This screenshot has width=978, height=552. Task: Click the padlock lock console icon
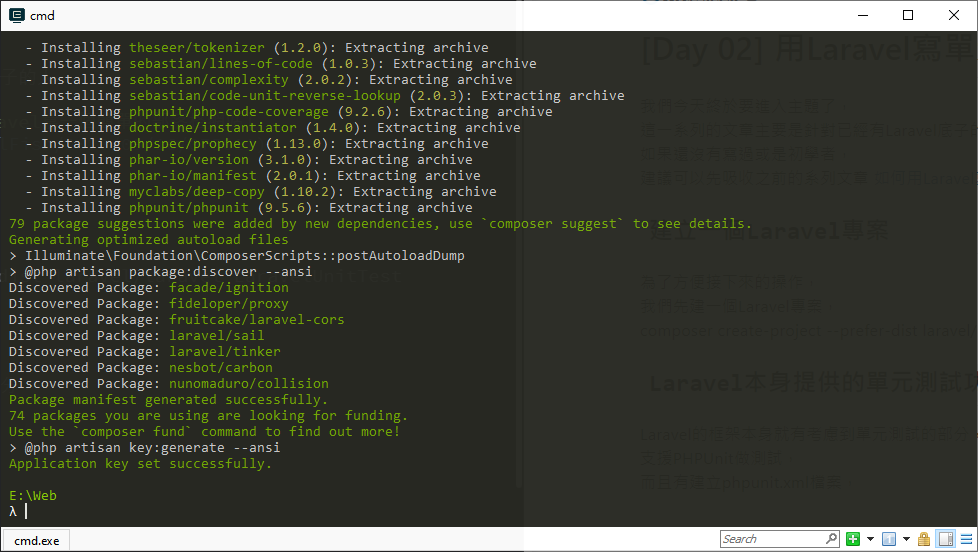pyautogui.click(x=924, y=539)
